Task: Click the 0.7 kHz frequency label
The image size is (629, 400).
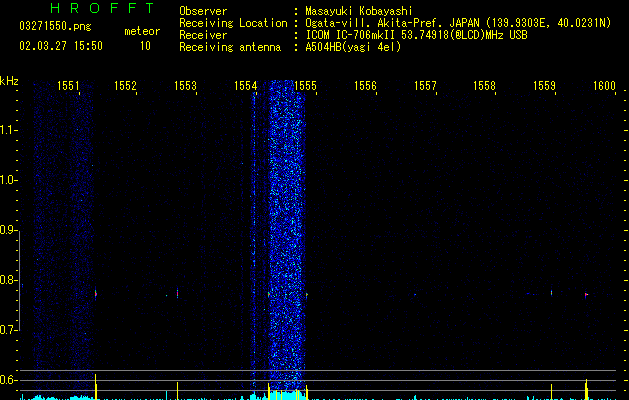Action: point(8,330)
